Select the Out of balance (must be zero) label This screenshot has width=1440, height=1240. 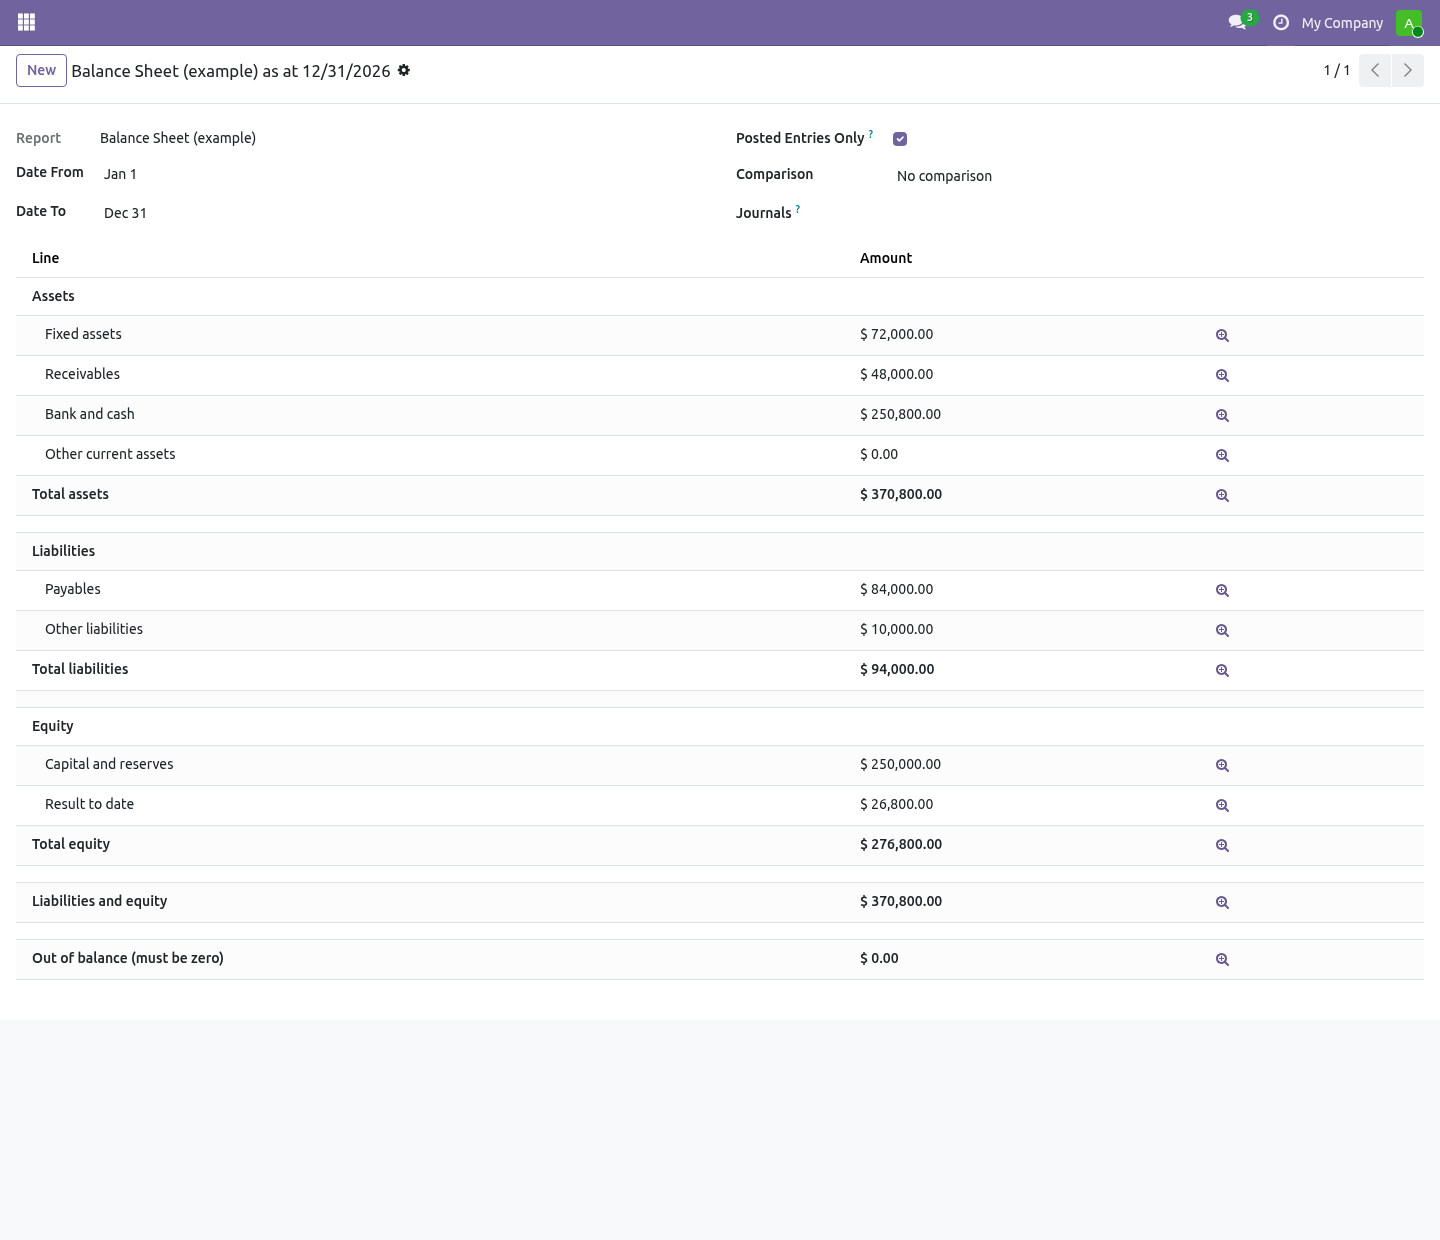click(x=128, y=958)
